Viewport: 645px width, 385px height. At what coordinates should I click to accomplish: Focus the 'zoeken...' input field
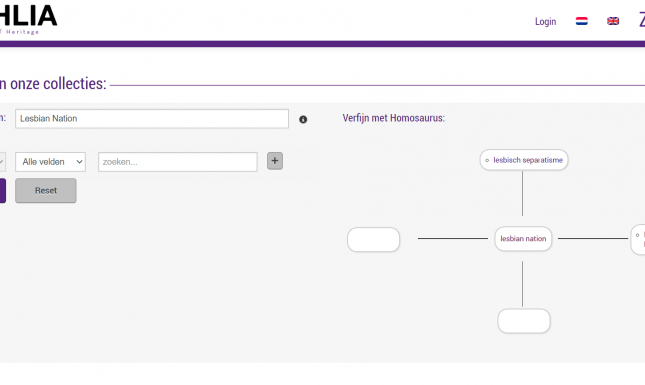coord(178,162)
